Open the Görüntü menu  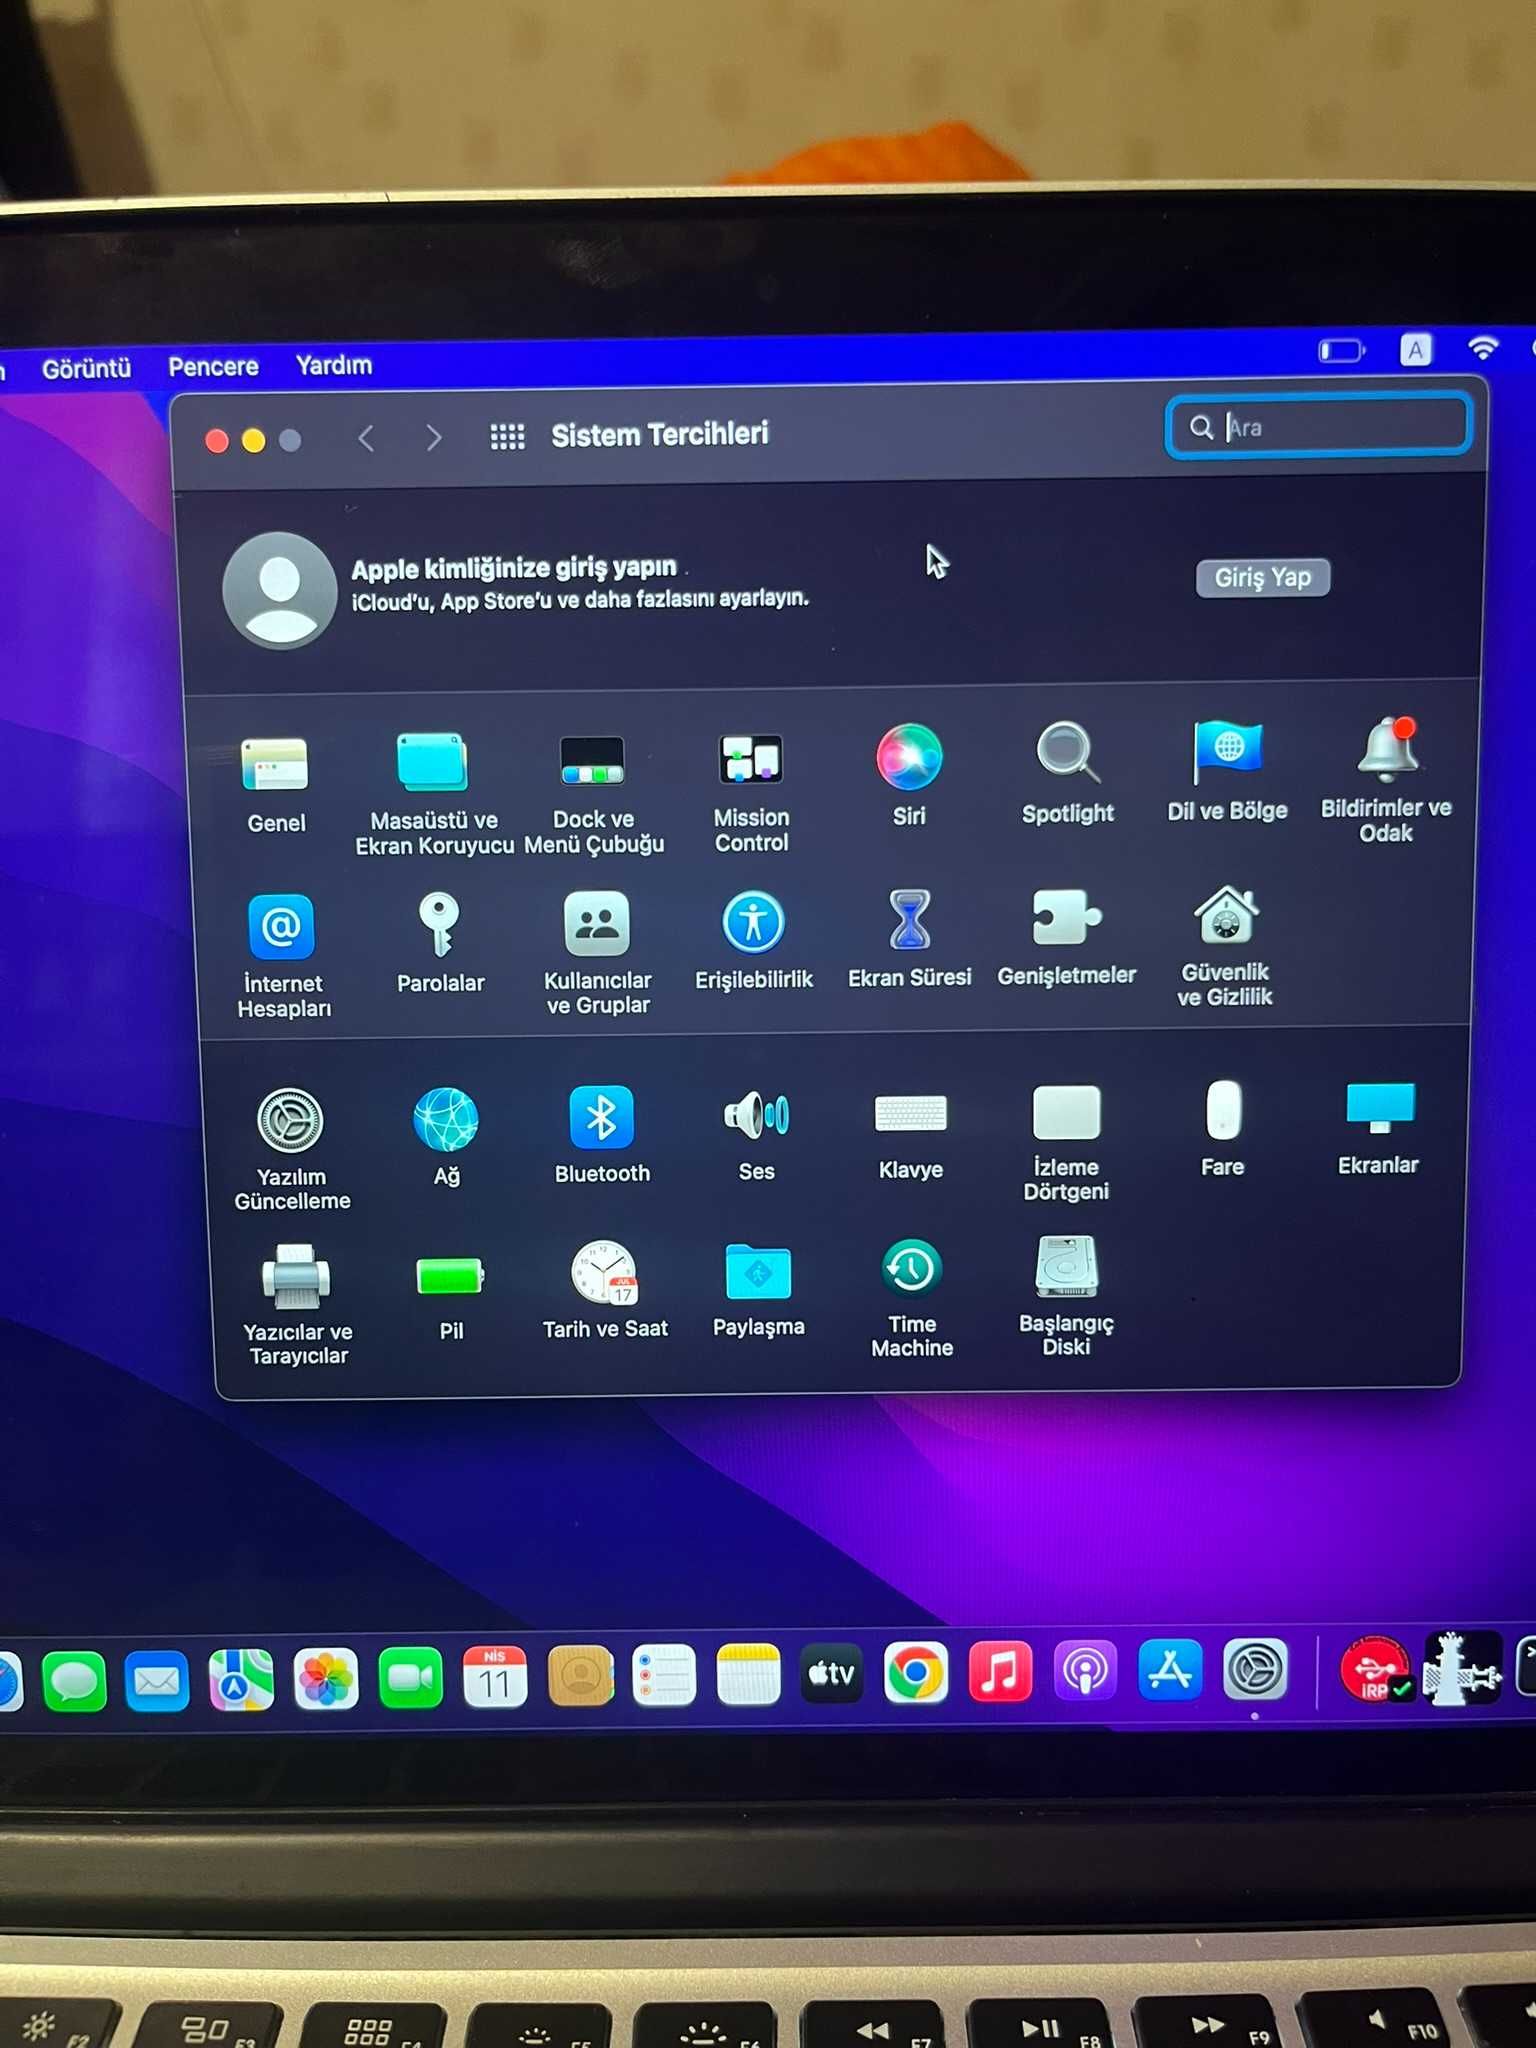coord(87,368)
